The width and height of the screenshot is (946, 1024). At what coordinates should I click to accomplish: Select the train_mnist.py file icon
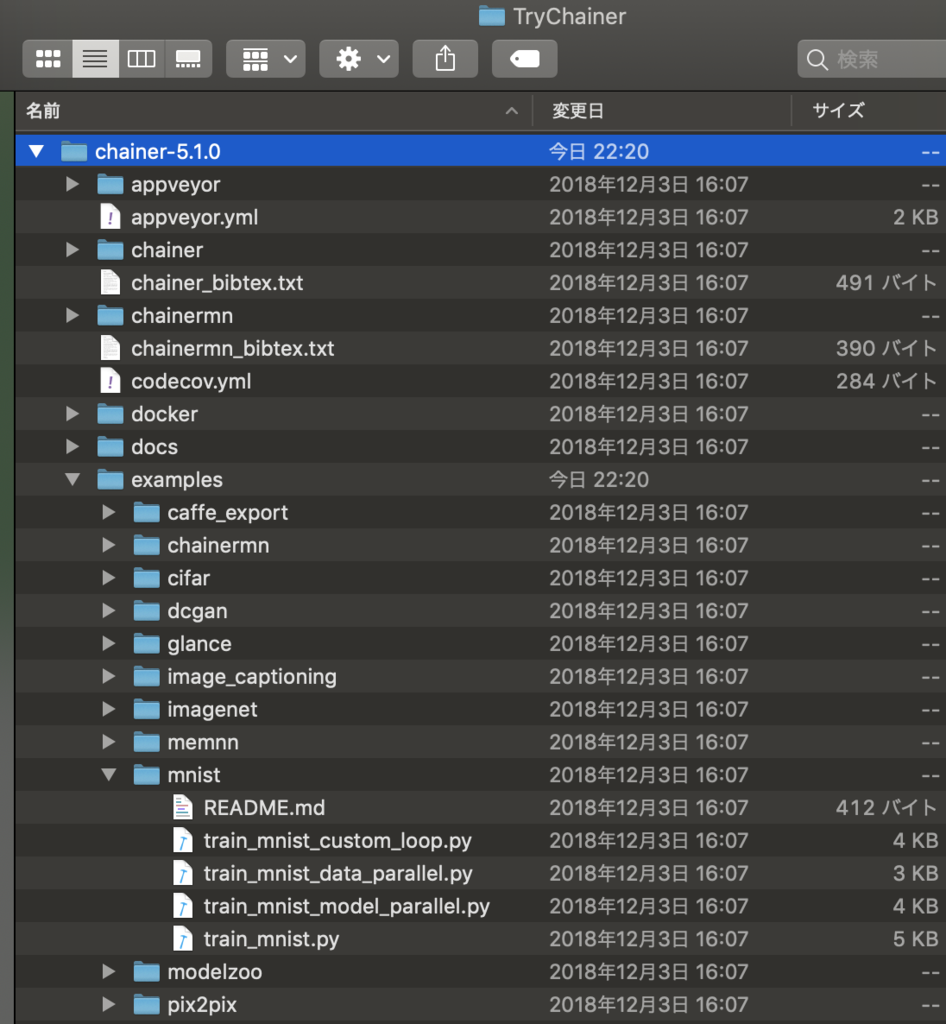pos(183,938)
